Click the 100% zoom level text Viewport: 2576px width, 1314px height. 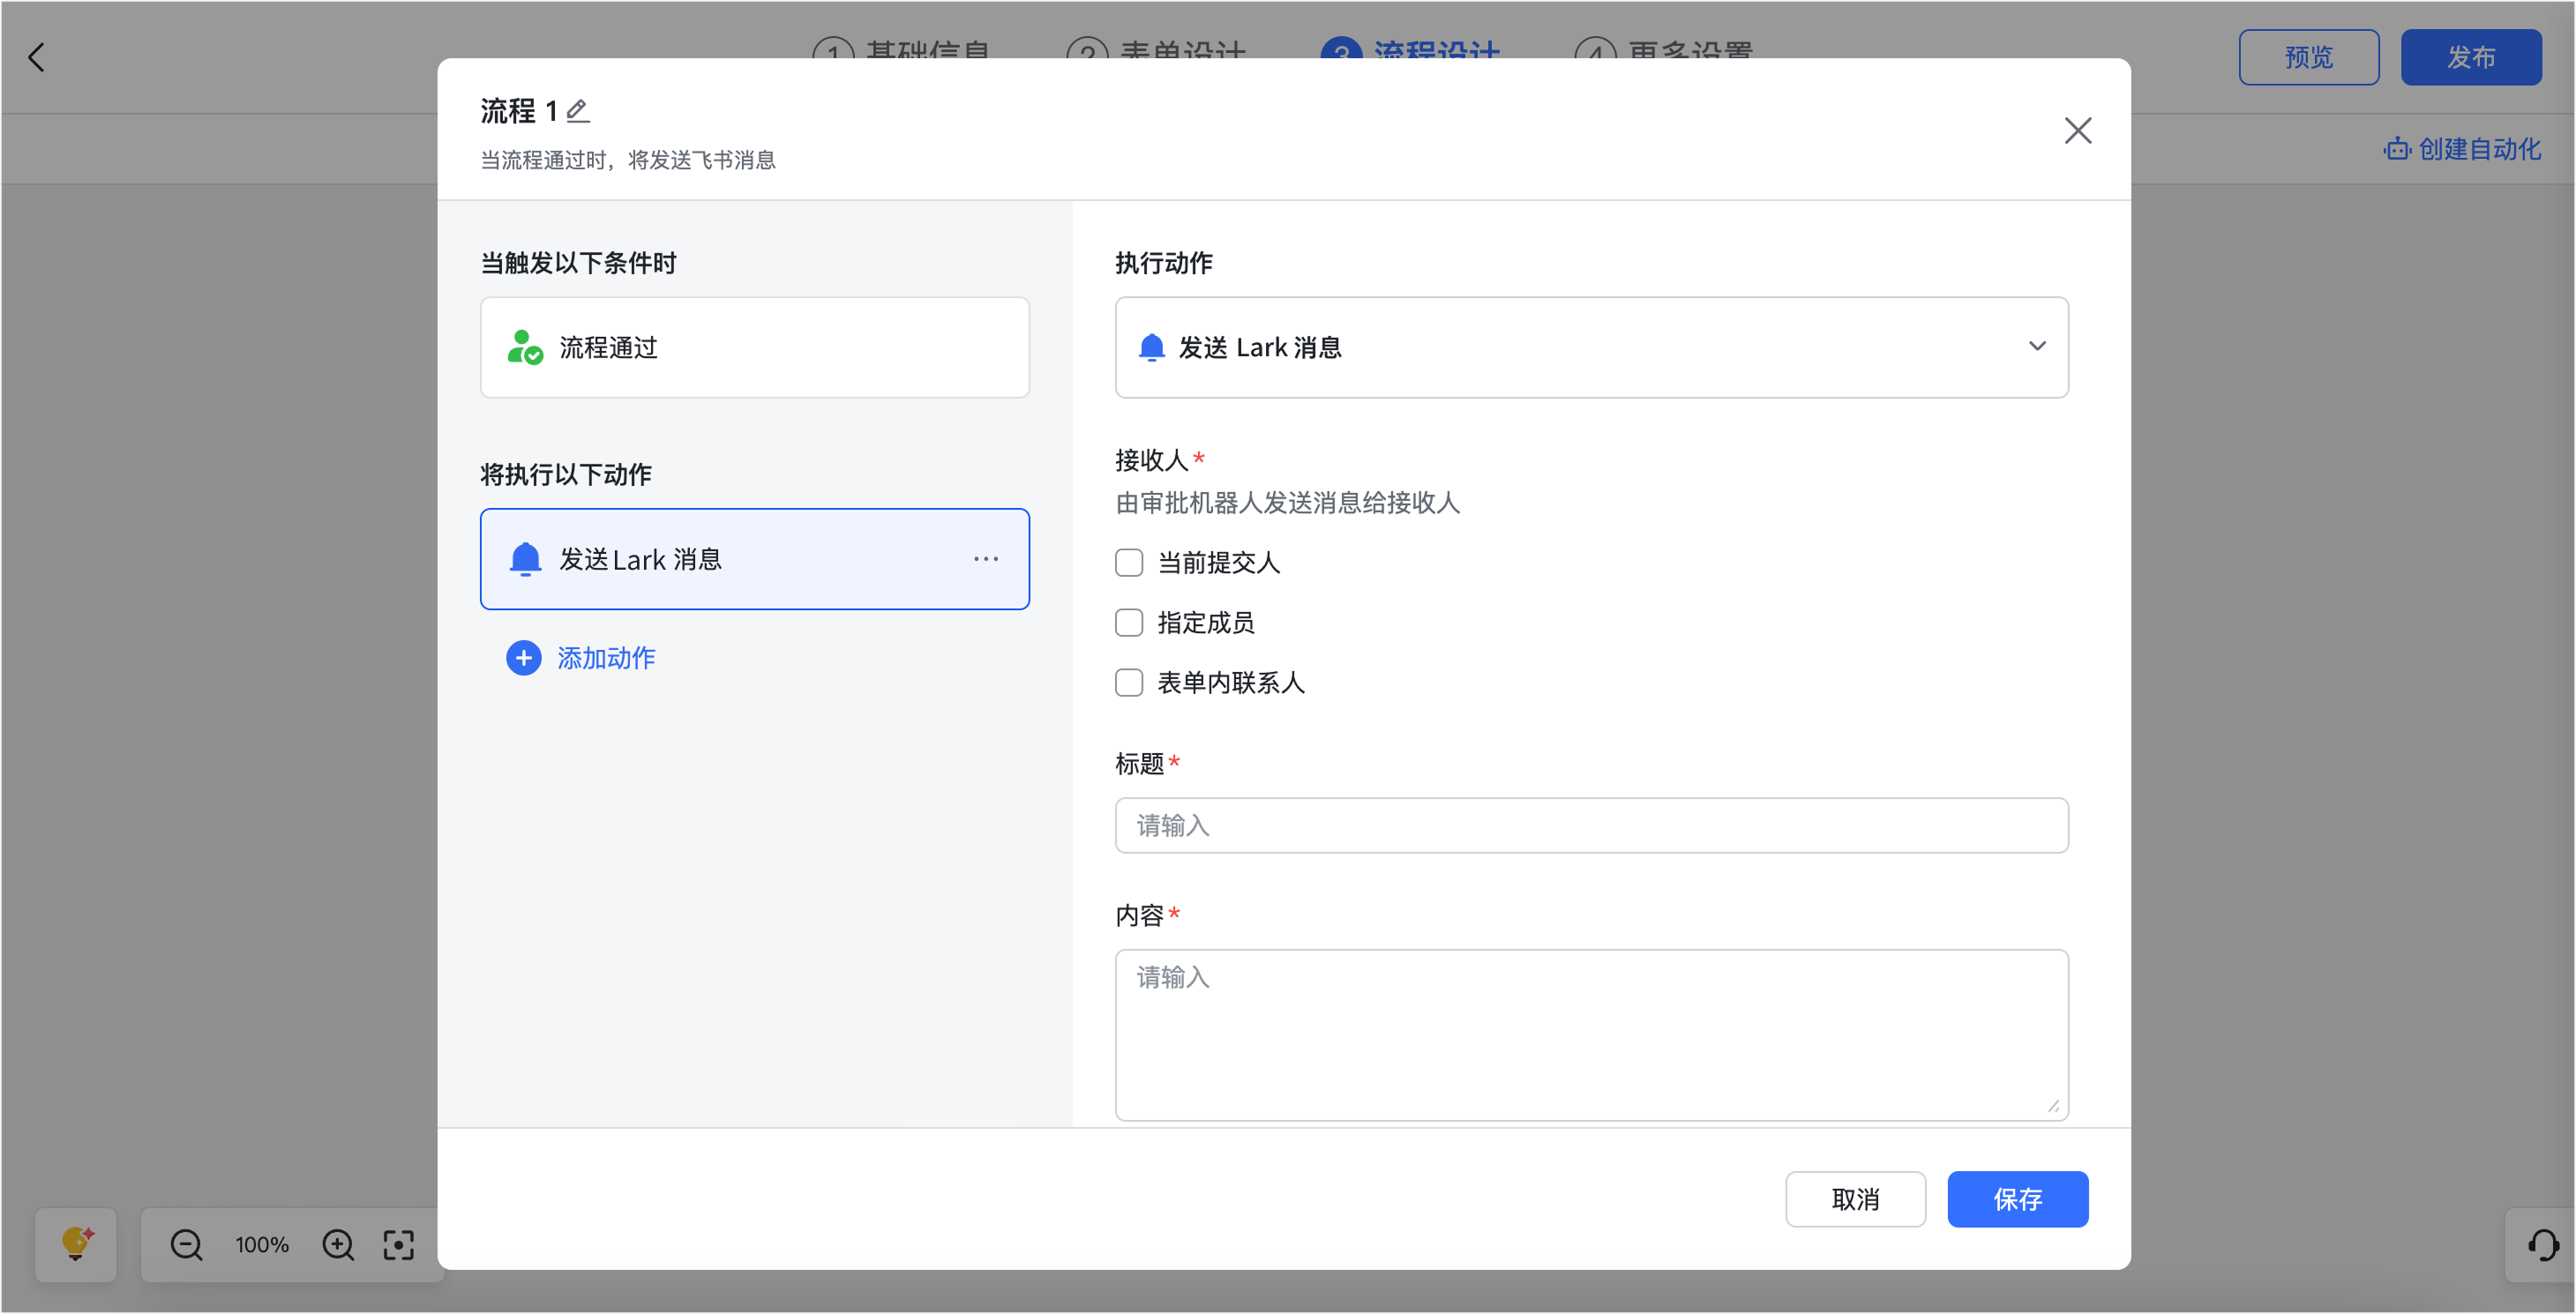click(x=262, y=1245)
